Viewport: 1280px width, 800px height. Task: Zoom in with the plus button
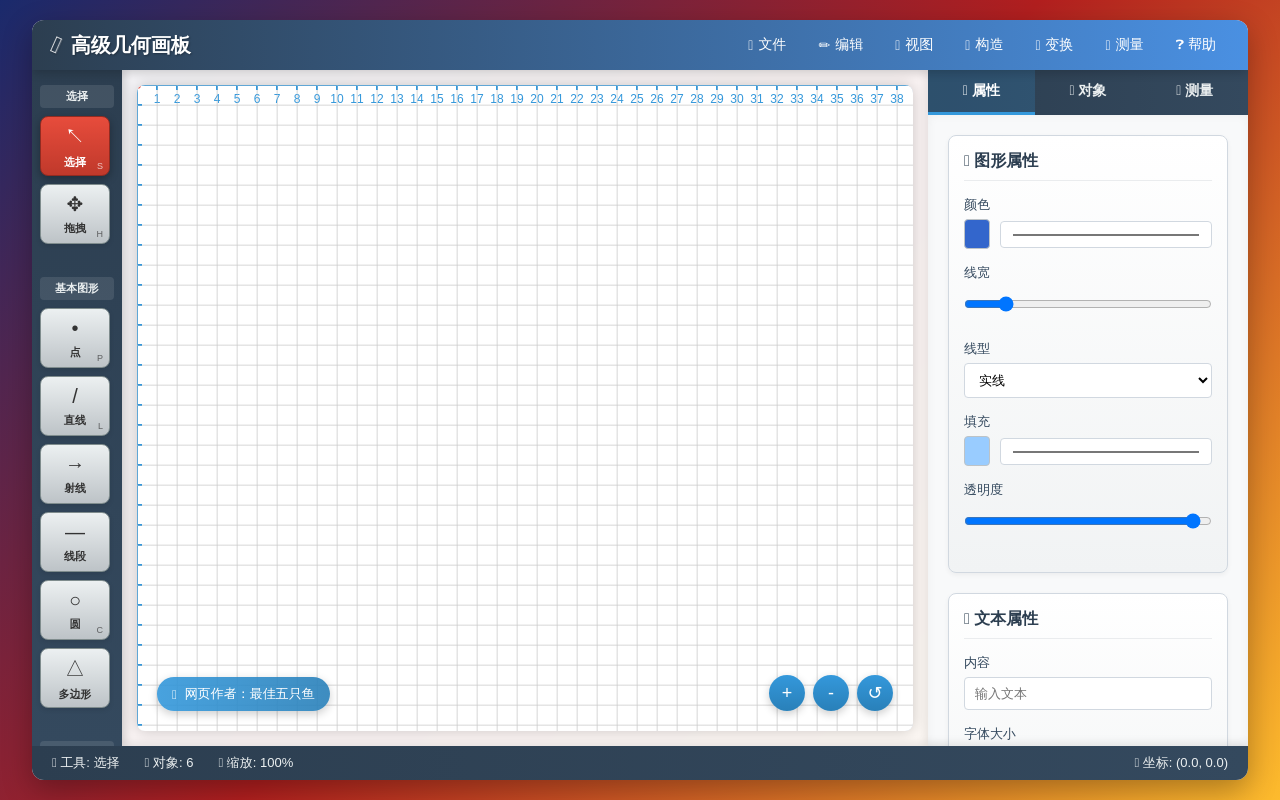click(787, 693)
